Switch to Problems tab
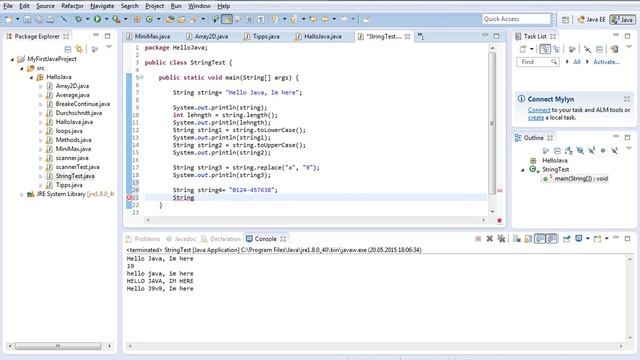 (x=143, y=239)
